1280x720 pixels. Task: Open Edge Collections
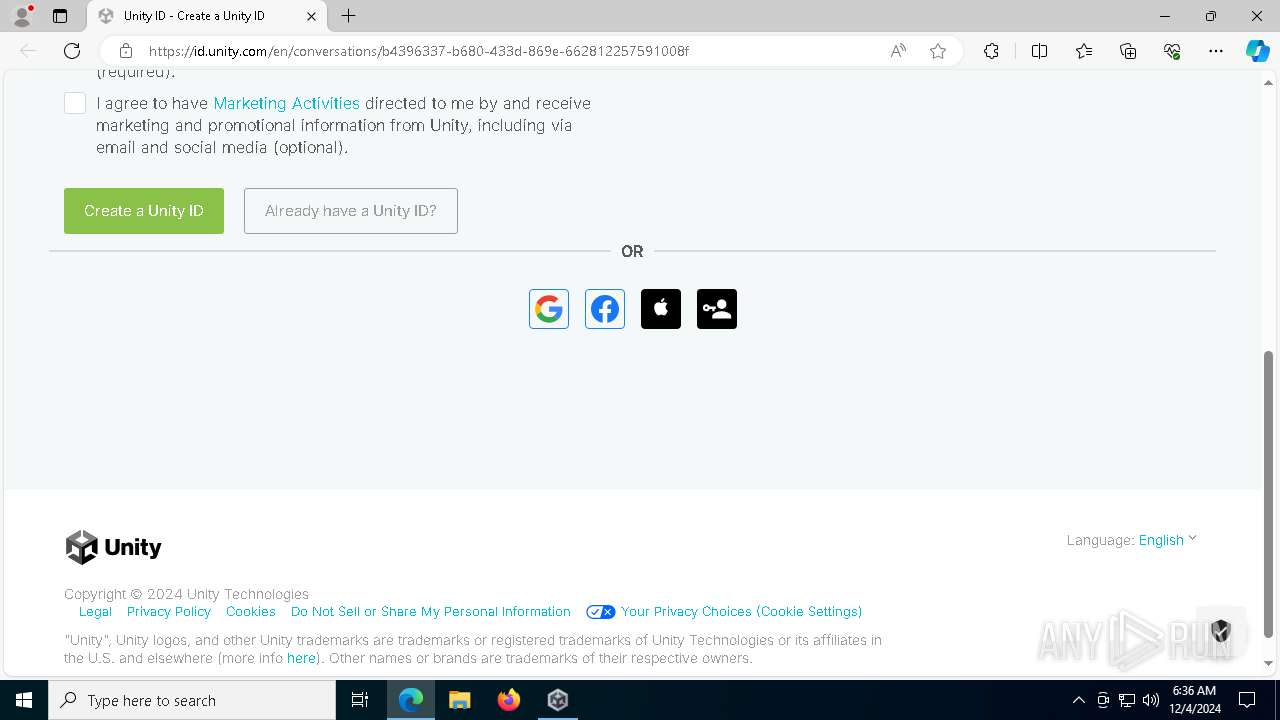coord(1128,51)
